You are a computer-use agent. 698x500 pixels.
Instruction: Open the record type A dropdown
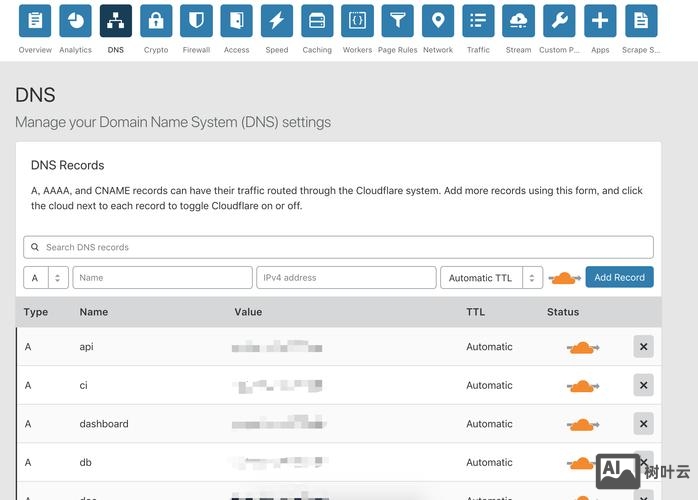(46, 278)
